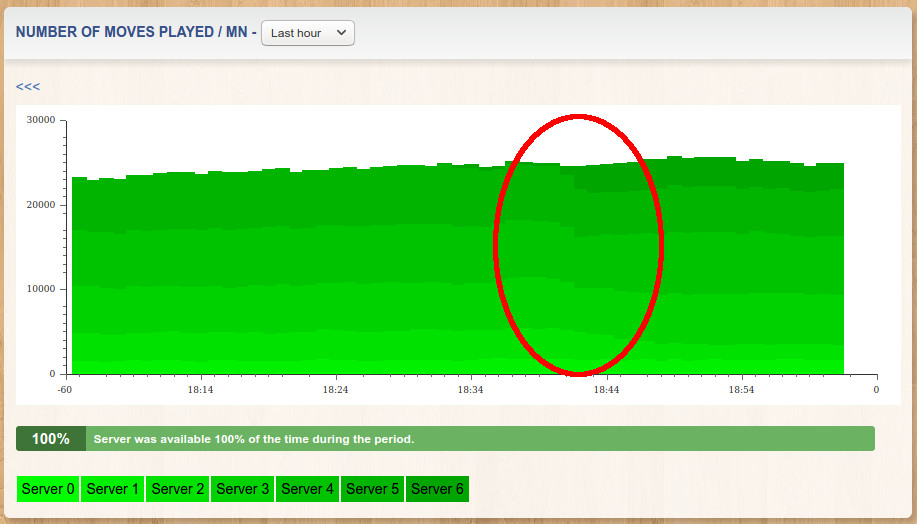
Task: Toggle Server 2 legend swatch
Action: coord(177,489)
